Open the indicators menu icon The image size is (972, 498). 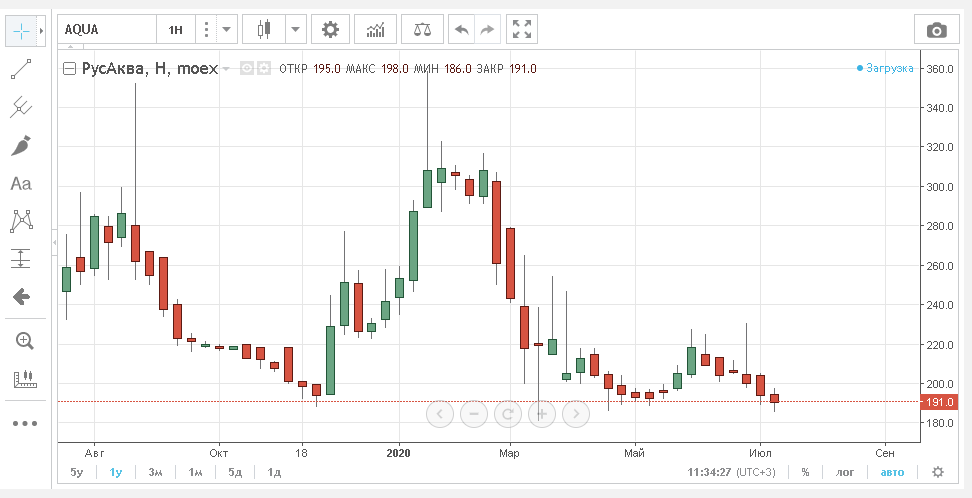click(x=376, y=29)
